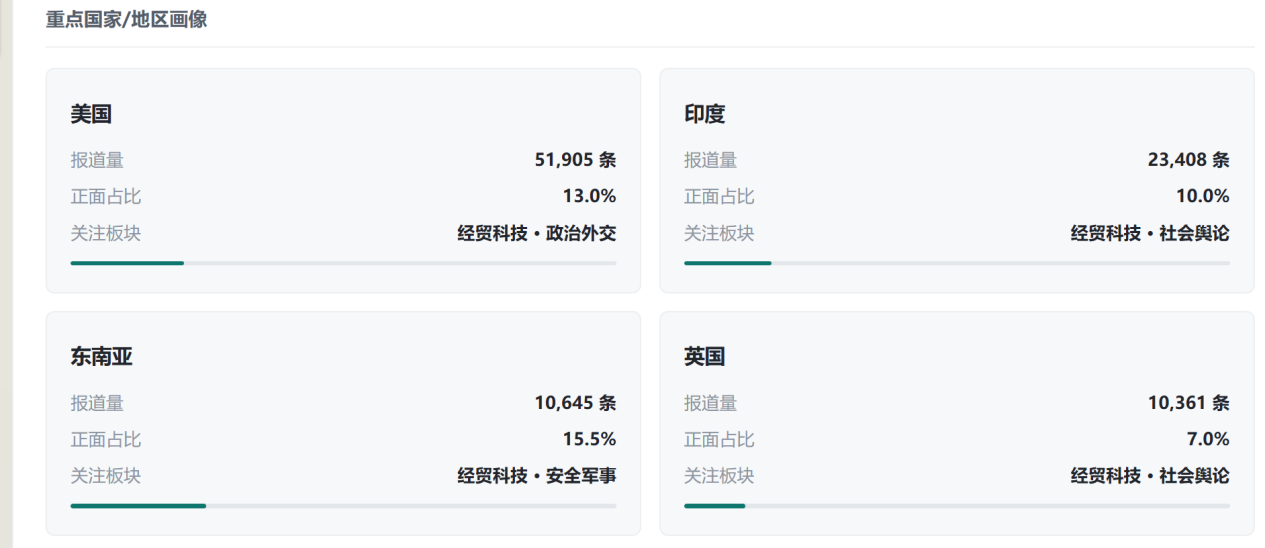Click 经贸科技 · 安全军事 focus tag

coord(537,476)
